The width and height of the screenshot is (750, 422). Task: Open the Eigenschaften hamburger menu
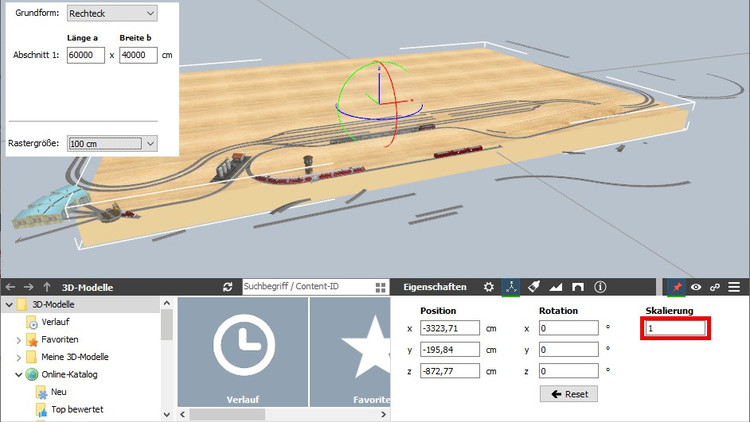(734, 287)
